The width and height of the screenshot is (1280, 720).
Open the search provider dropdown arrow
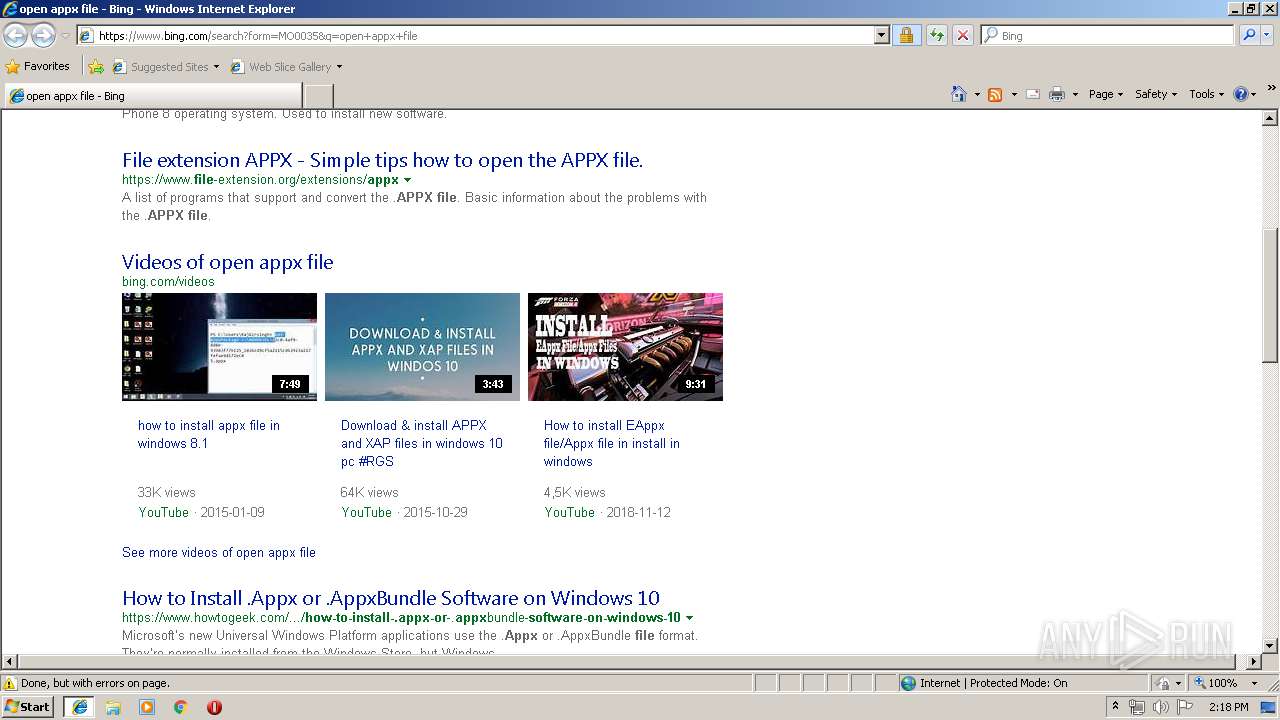coord(1267,35)
